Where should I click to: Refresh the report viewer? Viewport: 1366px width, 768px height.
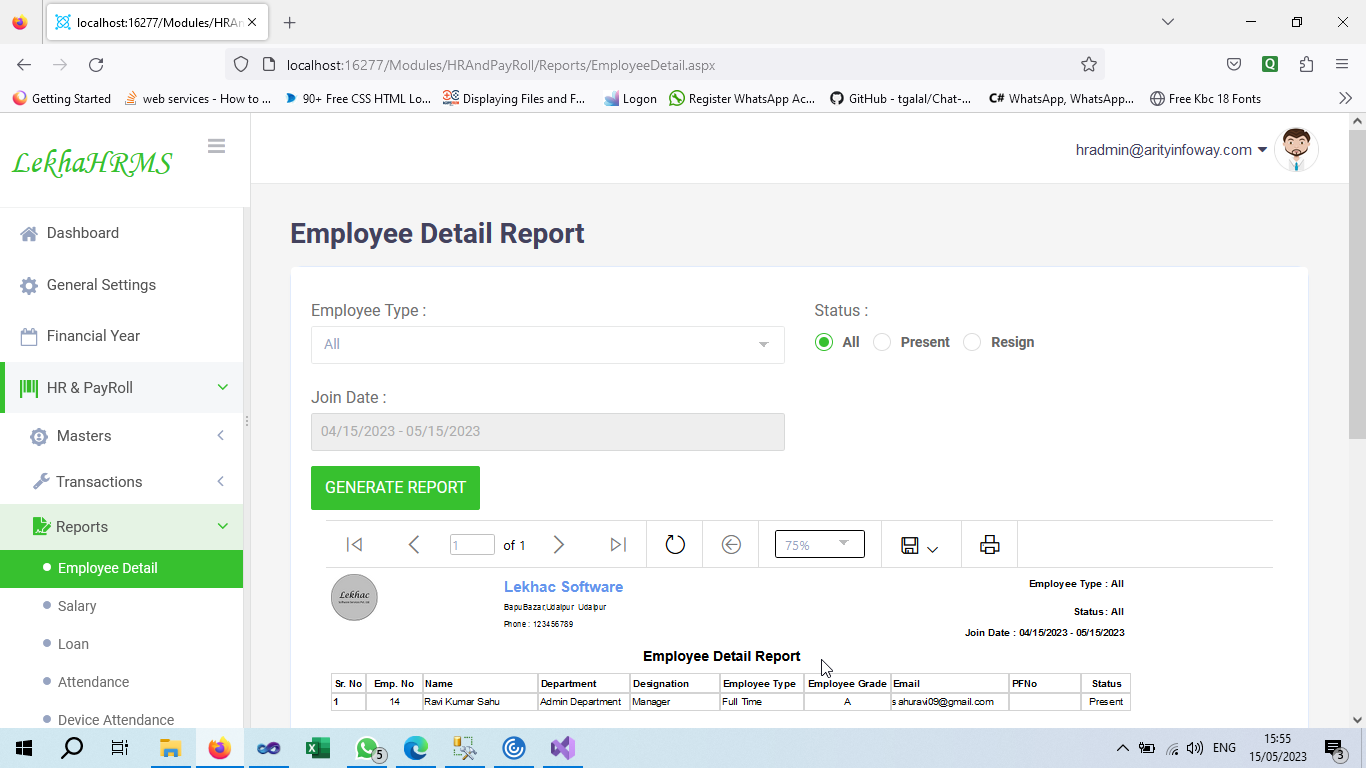(675, 545)
